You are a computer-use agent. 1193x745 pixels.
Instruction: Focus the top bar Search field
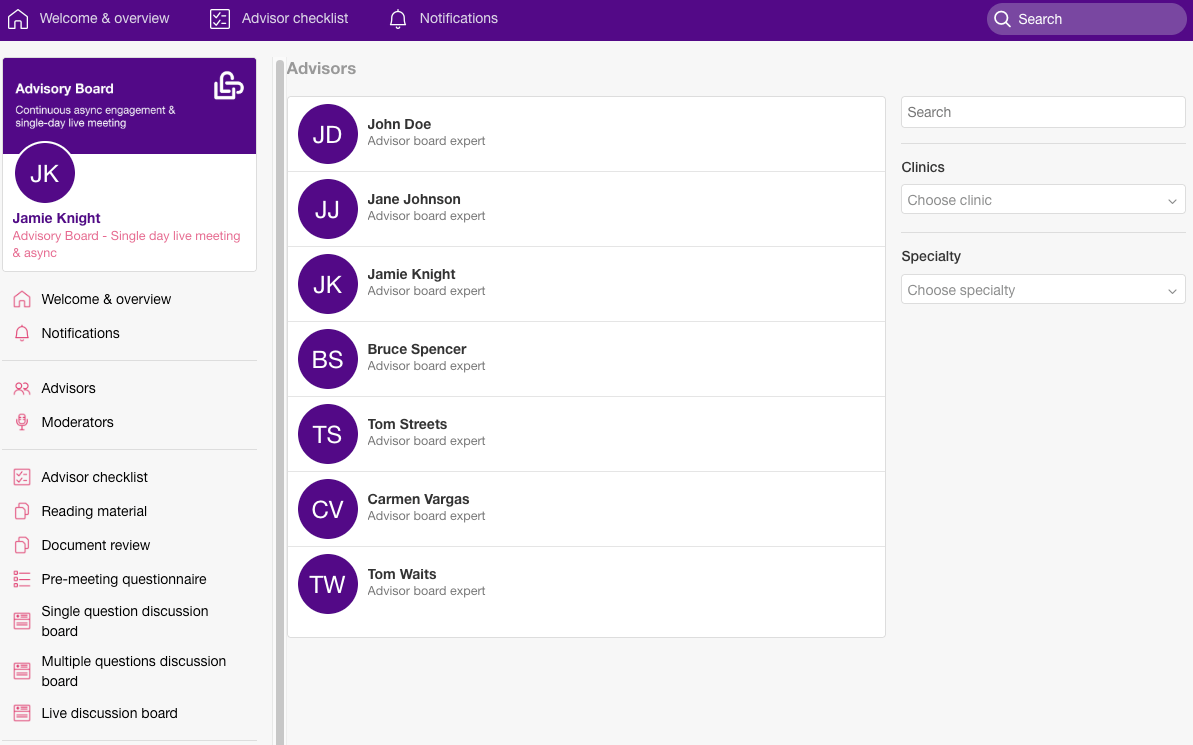tap(1086, 19)
